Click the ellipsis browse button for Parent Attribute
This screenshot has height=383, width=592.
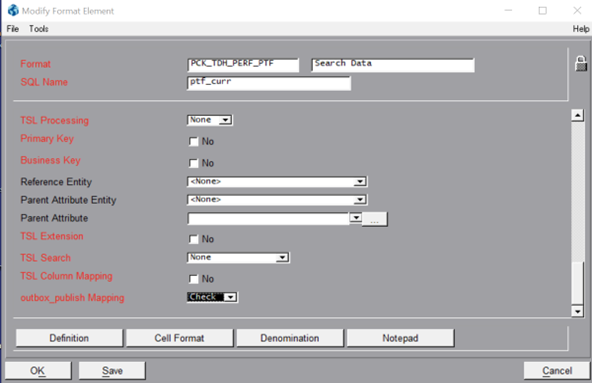tap(374, 219)
